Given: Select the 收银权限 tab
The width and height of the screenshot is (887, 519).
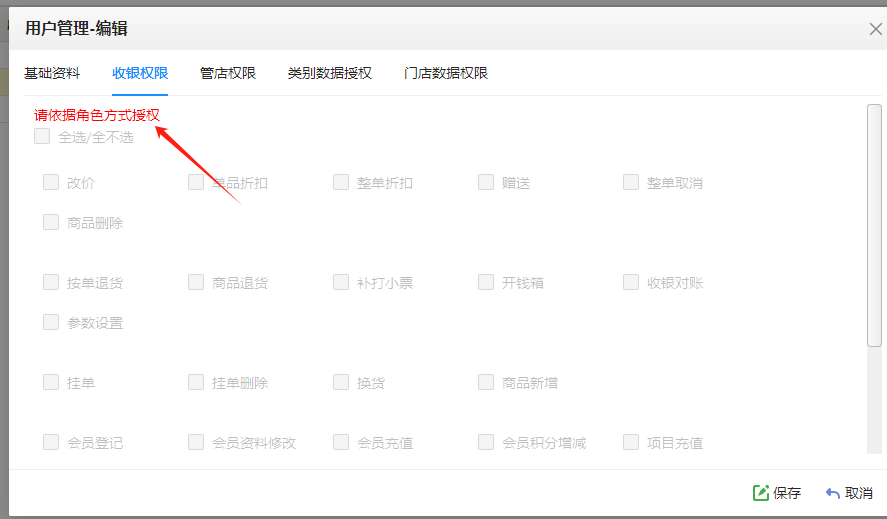Looking at the screenshot, I should pos(140,73).
